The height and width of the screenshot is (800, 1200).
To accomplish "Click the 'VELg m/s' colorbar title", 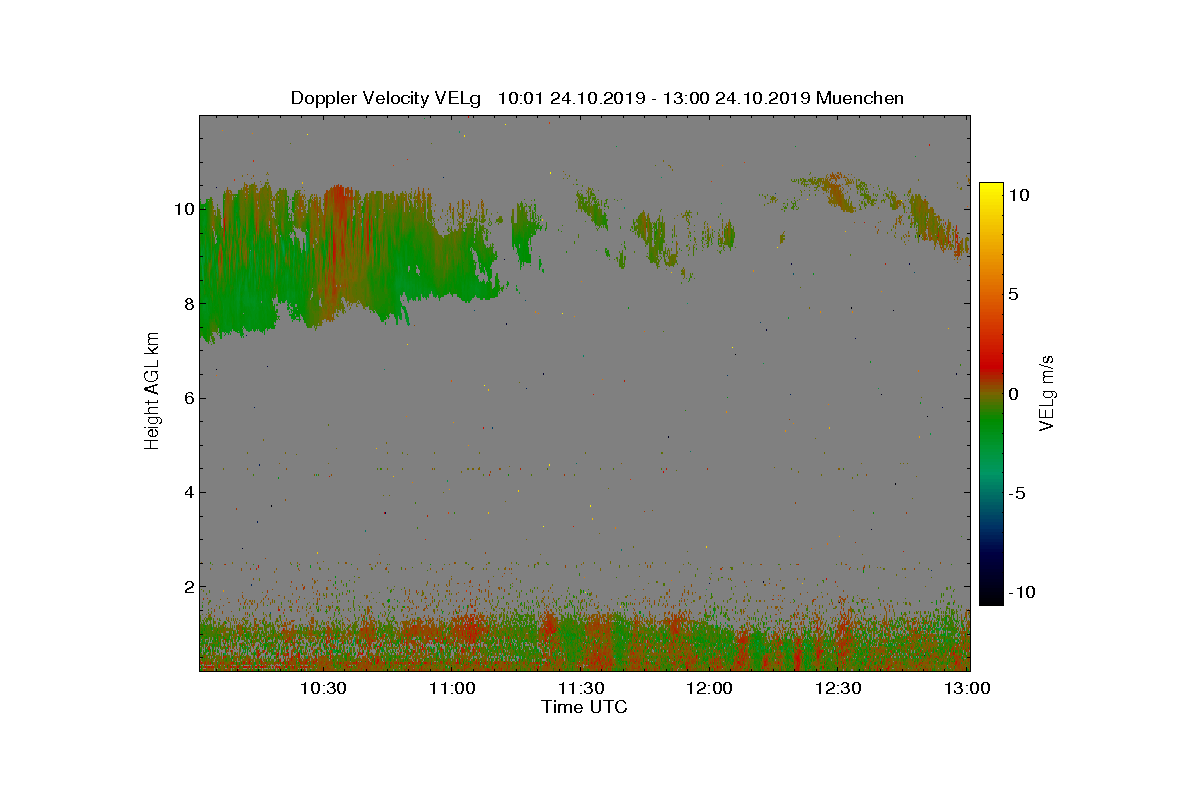I will [1047, 392].
